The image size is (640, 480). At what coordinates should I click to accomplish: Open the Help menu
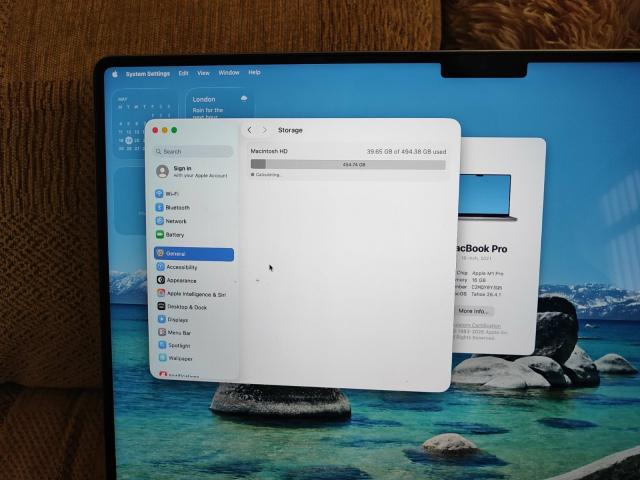tap(254, 72)
